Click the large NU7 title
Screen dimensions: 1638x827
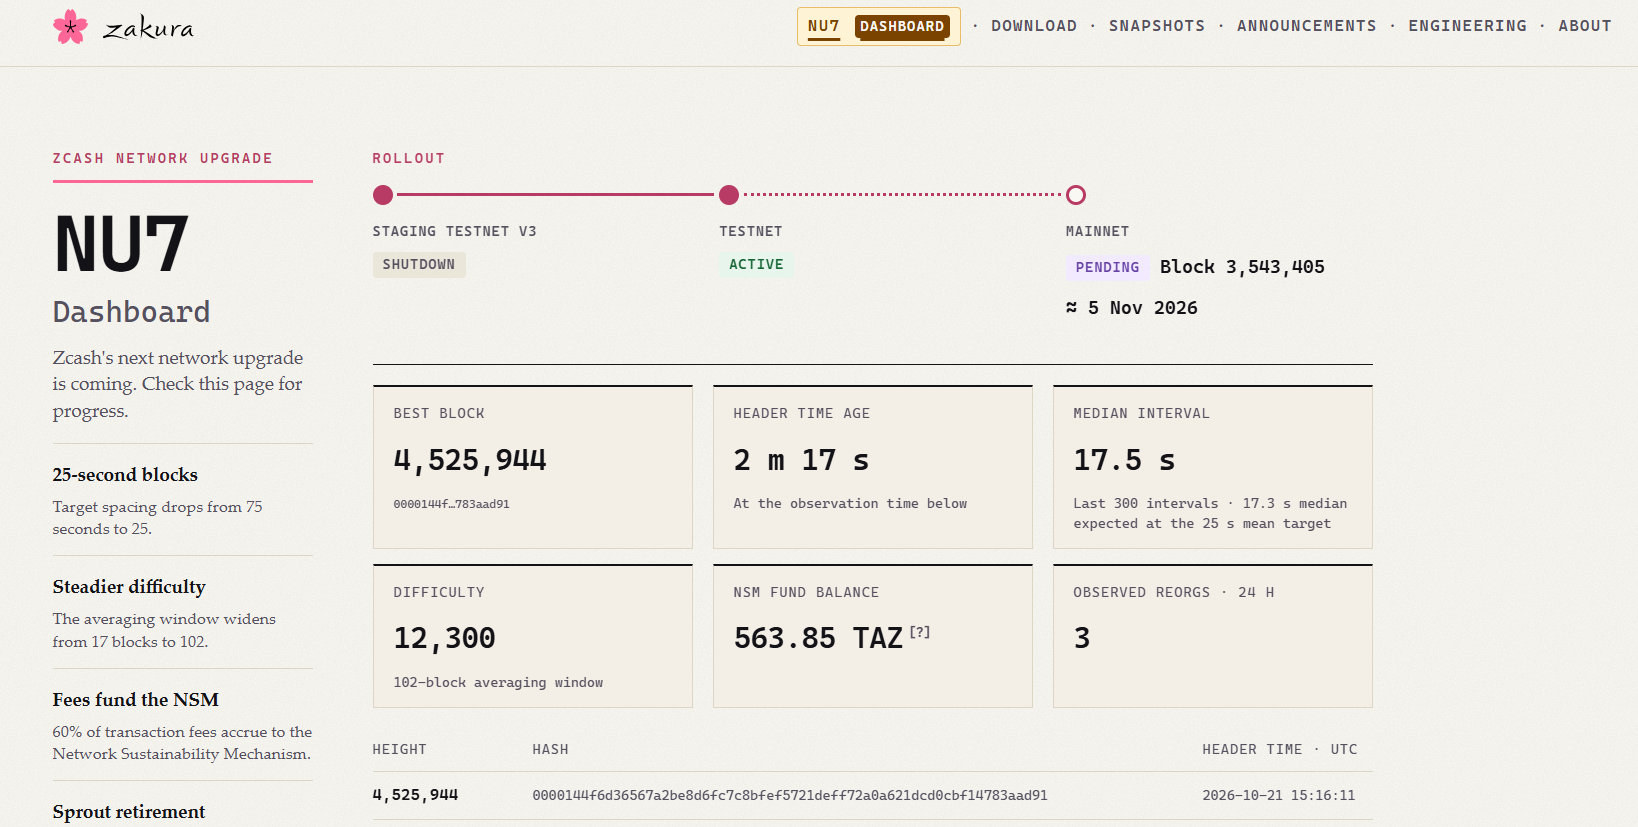coord(121,244)
